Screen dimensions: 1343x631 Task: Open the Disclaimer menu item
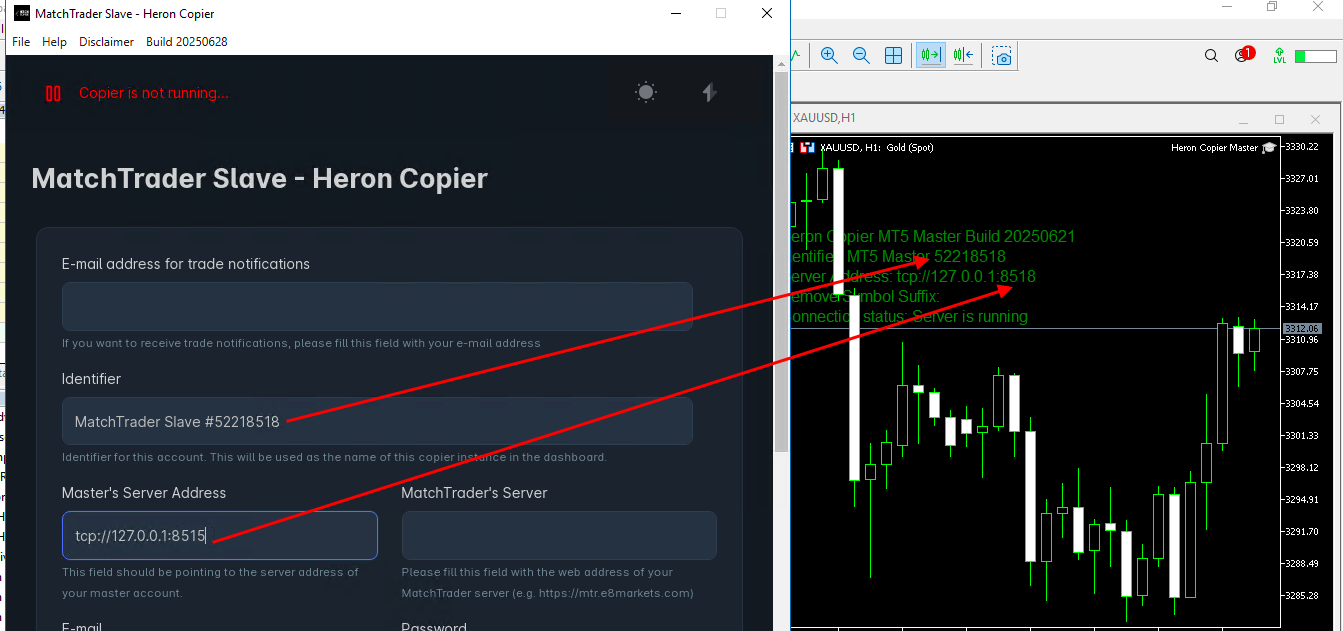click(106, 42)
